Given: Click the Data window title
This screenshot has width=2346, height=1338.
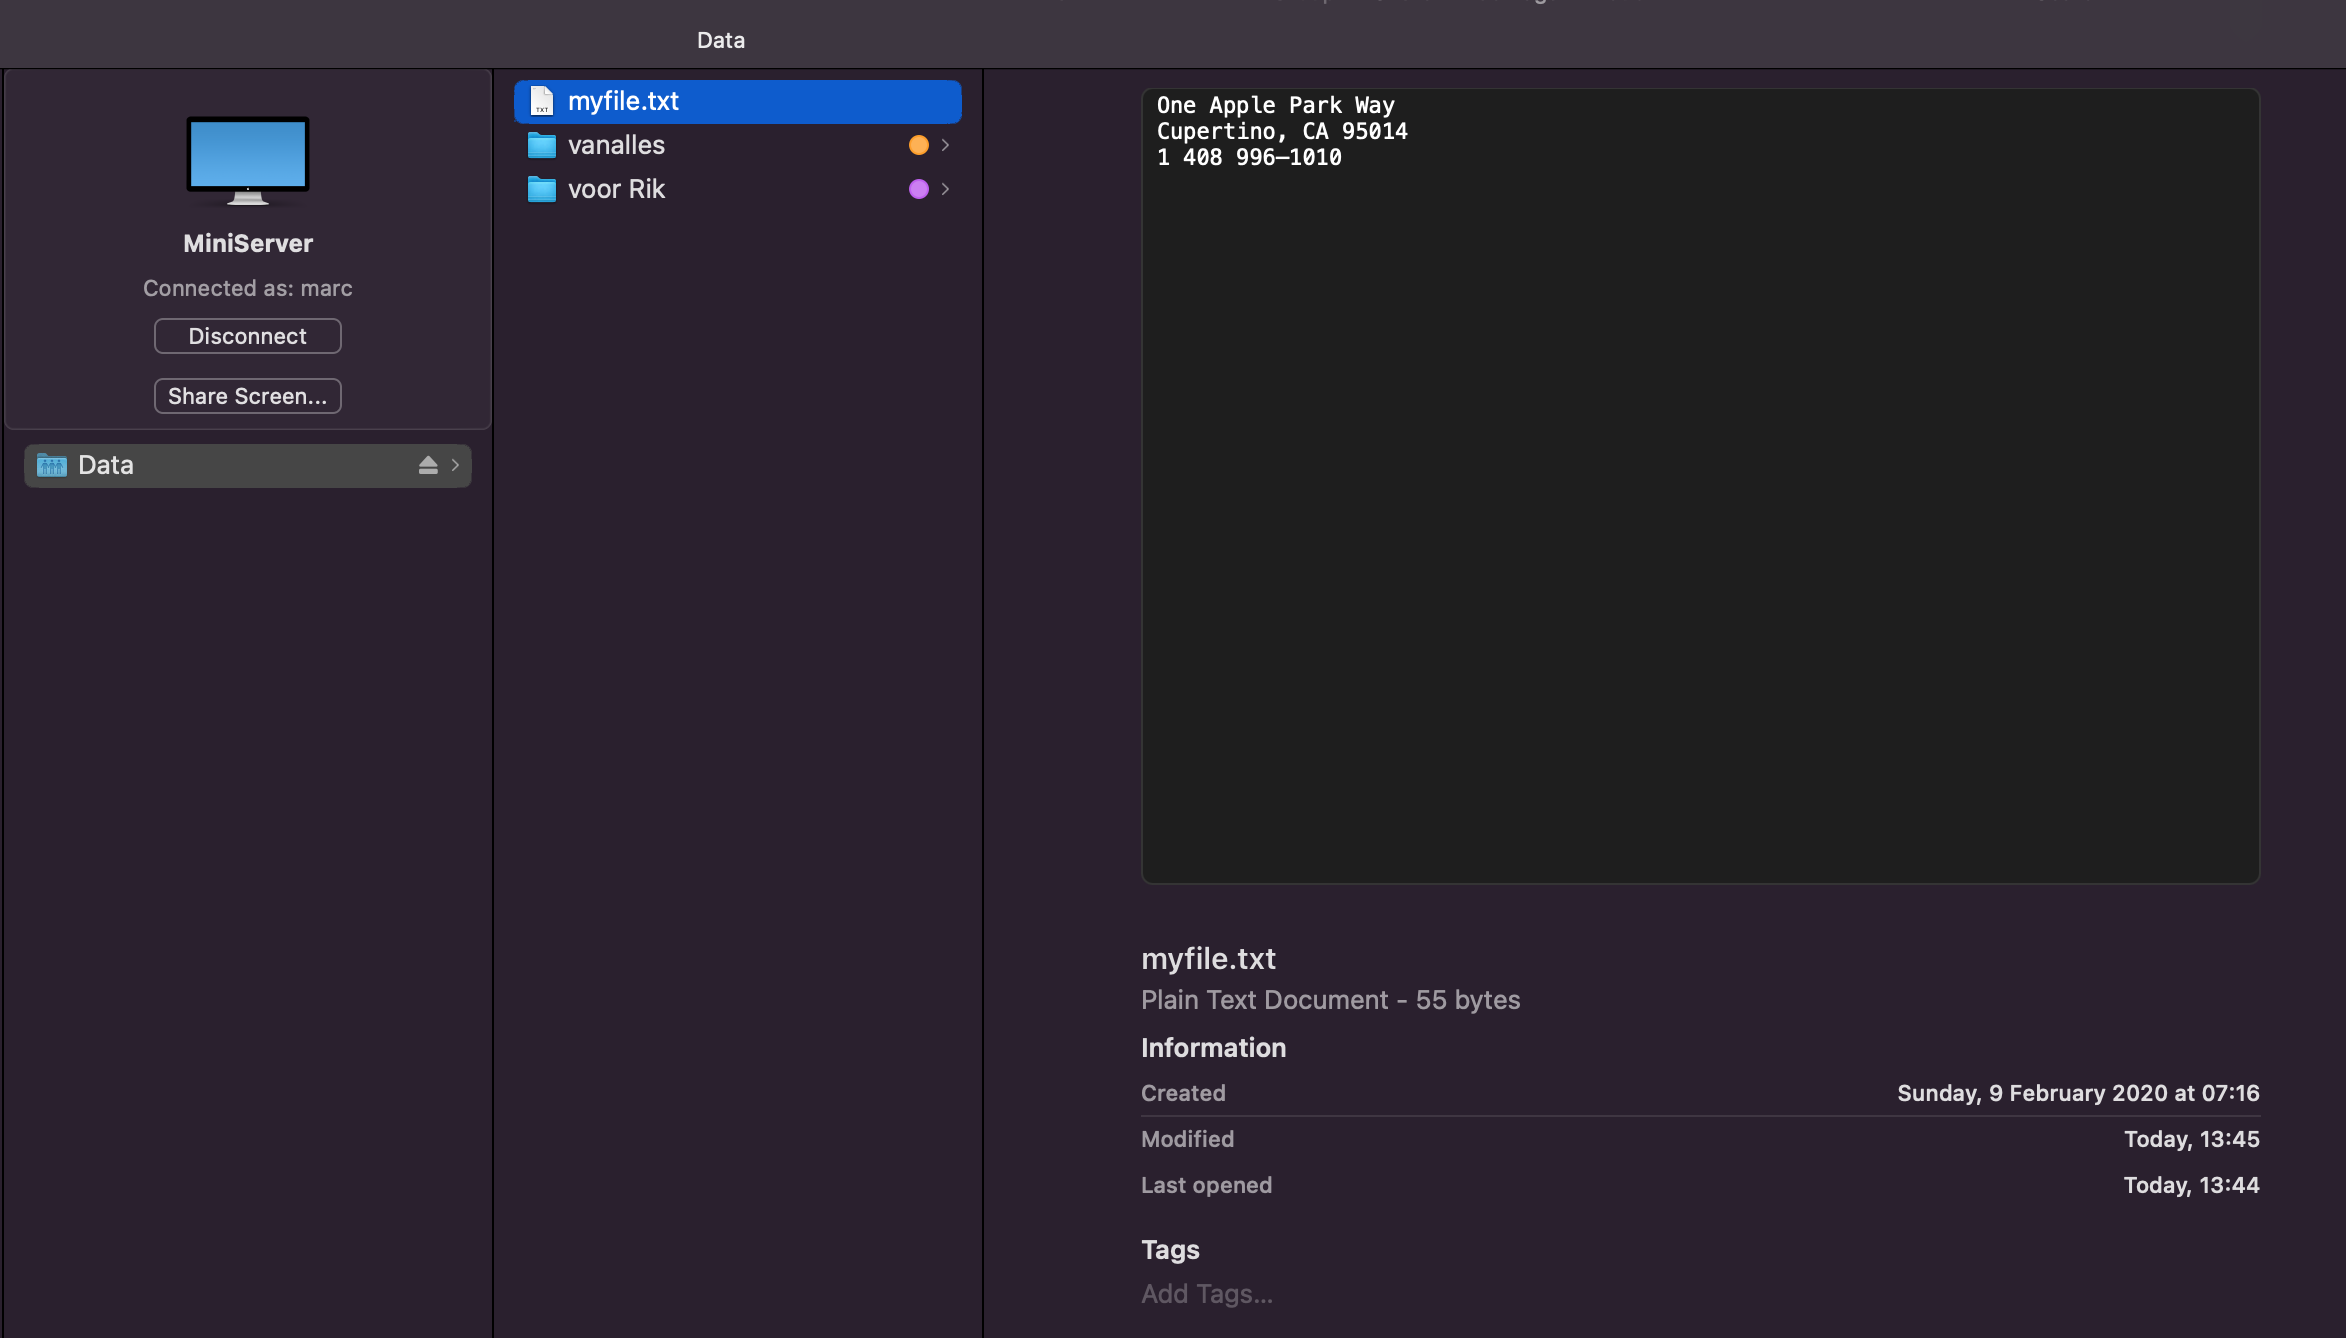Looking at the screenshot, I should point(720,40).
